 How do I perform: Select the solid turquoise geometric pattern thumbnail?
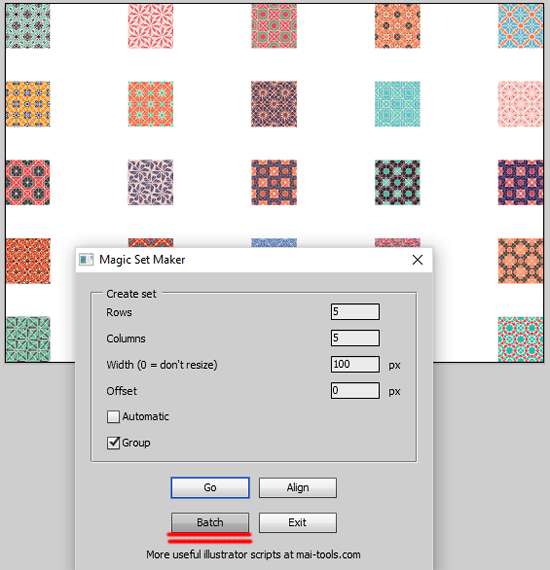click(397, 104)
